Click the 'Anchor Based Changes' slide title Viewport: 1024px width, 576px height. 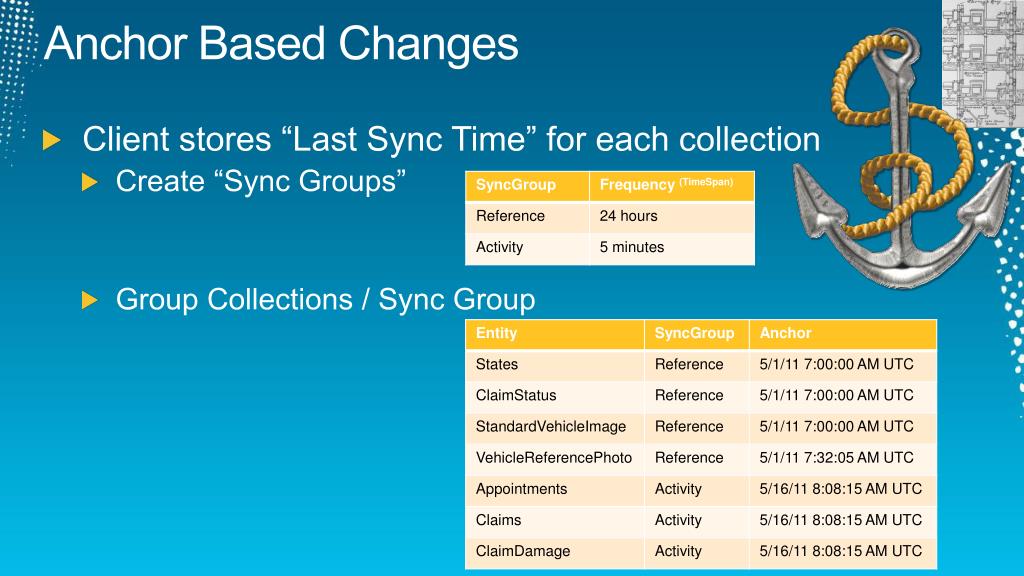[281, 44]
